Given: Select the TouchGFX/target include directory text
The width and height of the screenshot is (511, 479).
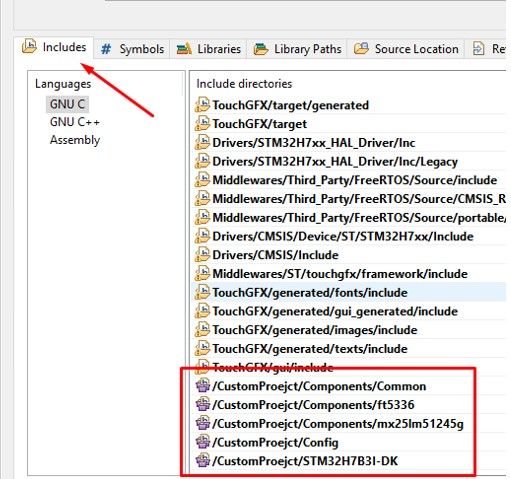Looking at the screenshot, I should 260,124.
